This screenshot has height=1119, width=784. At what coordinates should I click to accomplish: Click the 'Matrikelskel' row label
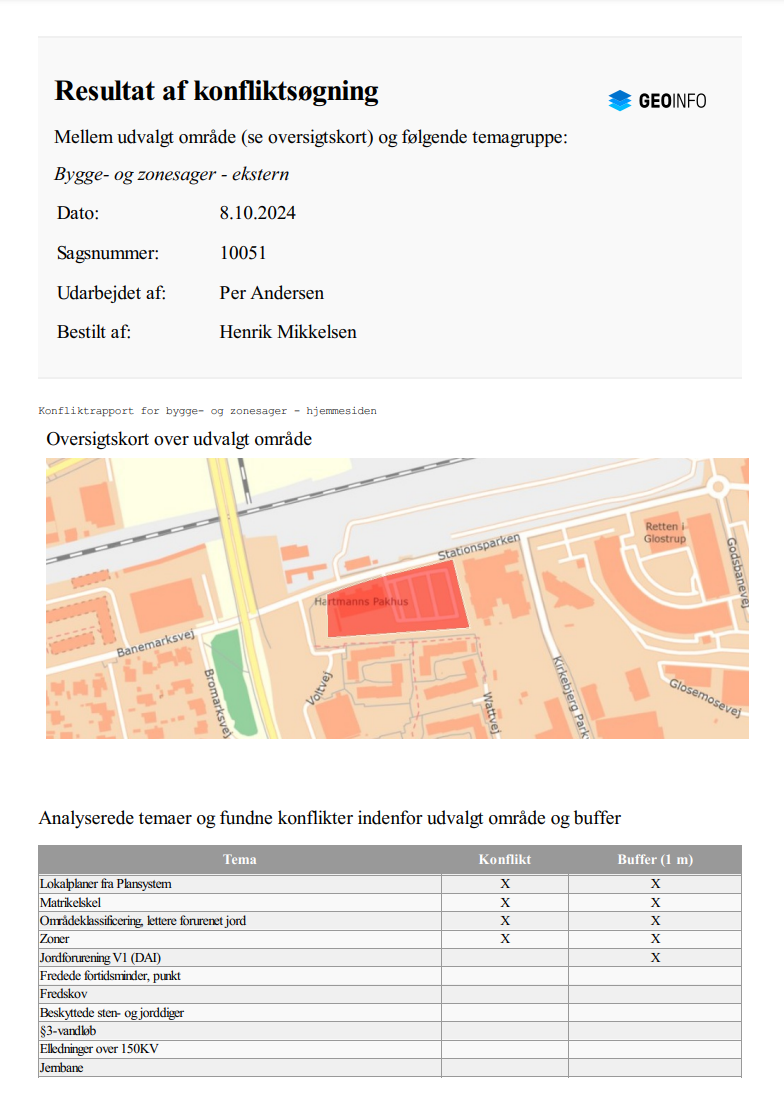(x=71, y=903)
